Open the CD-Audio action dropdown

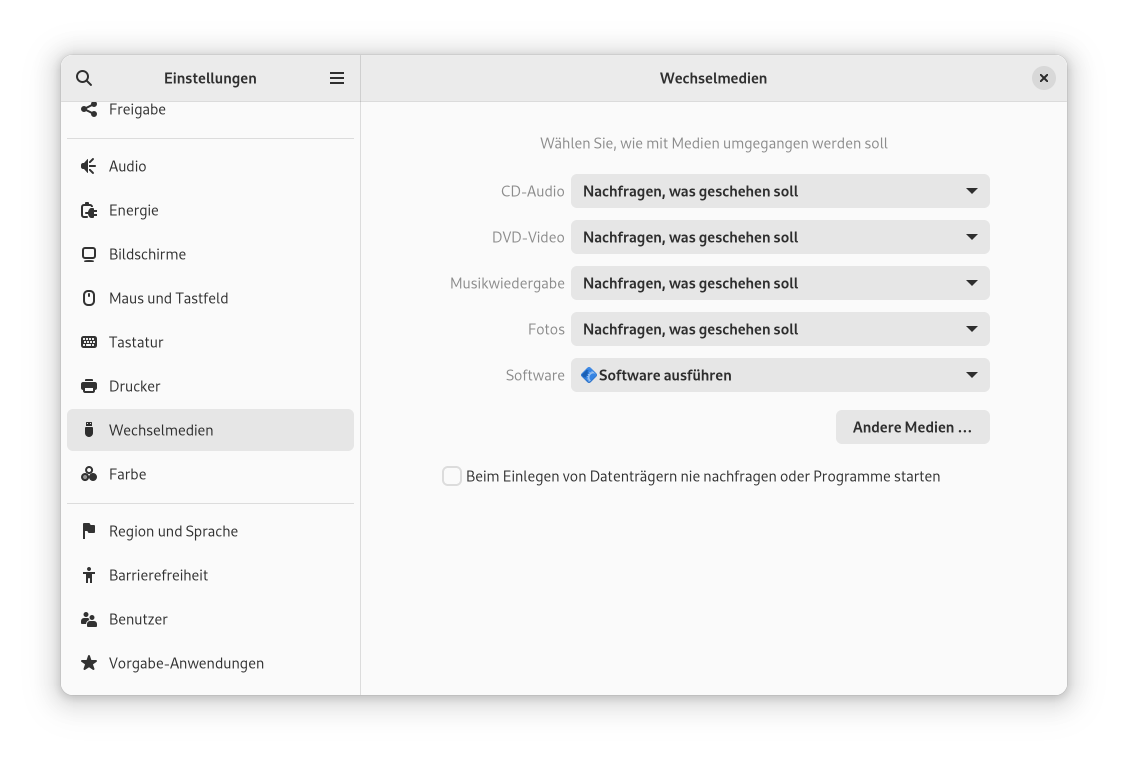click(x=780, y=191)
